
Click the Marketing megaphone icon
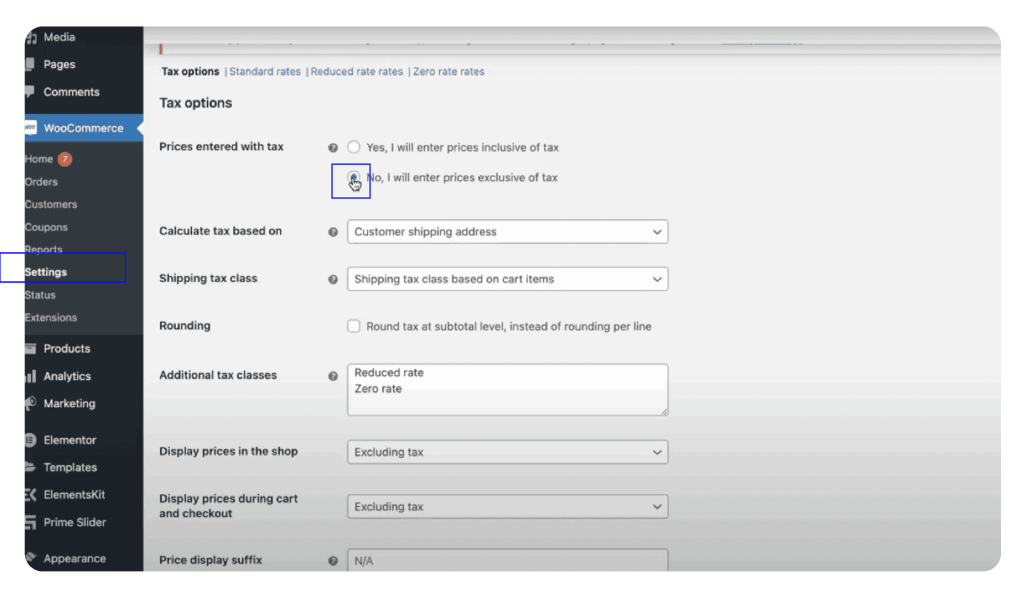tap(30, 404)
